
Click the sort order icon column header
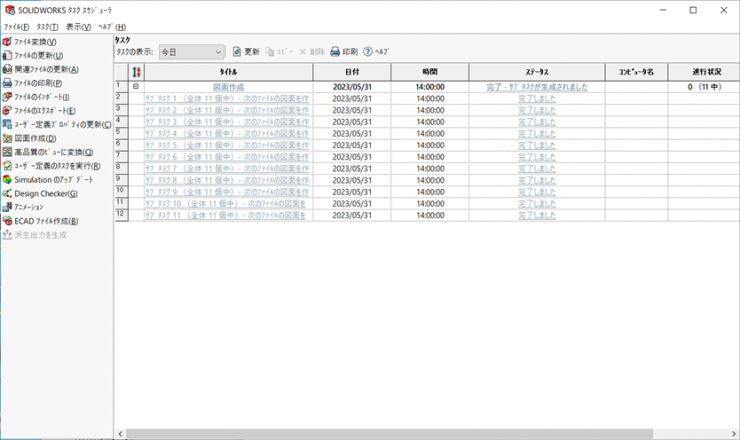click(137, 72)
